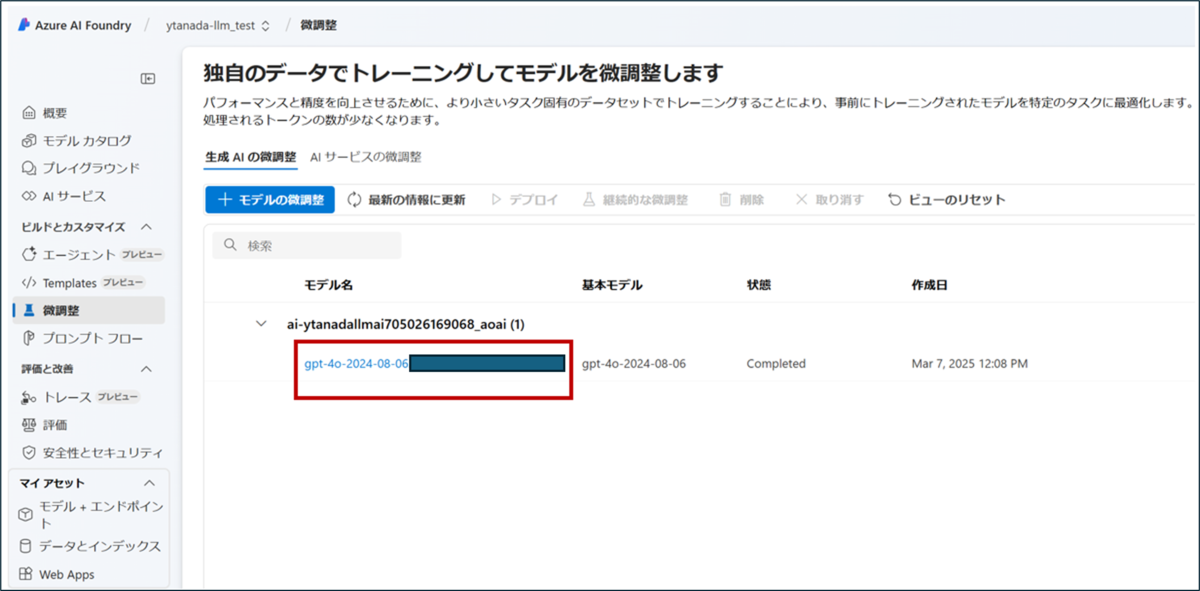
Task: Click the Azure AI Foundry logo icon
Action: (25, 25)
